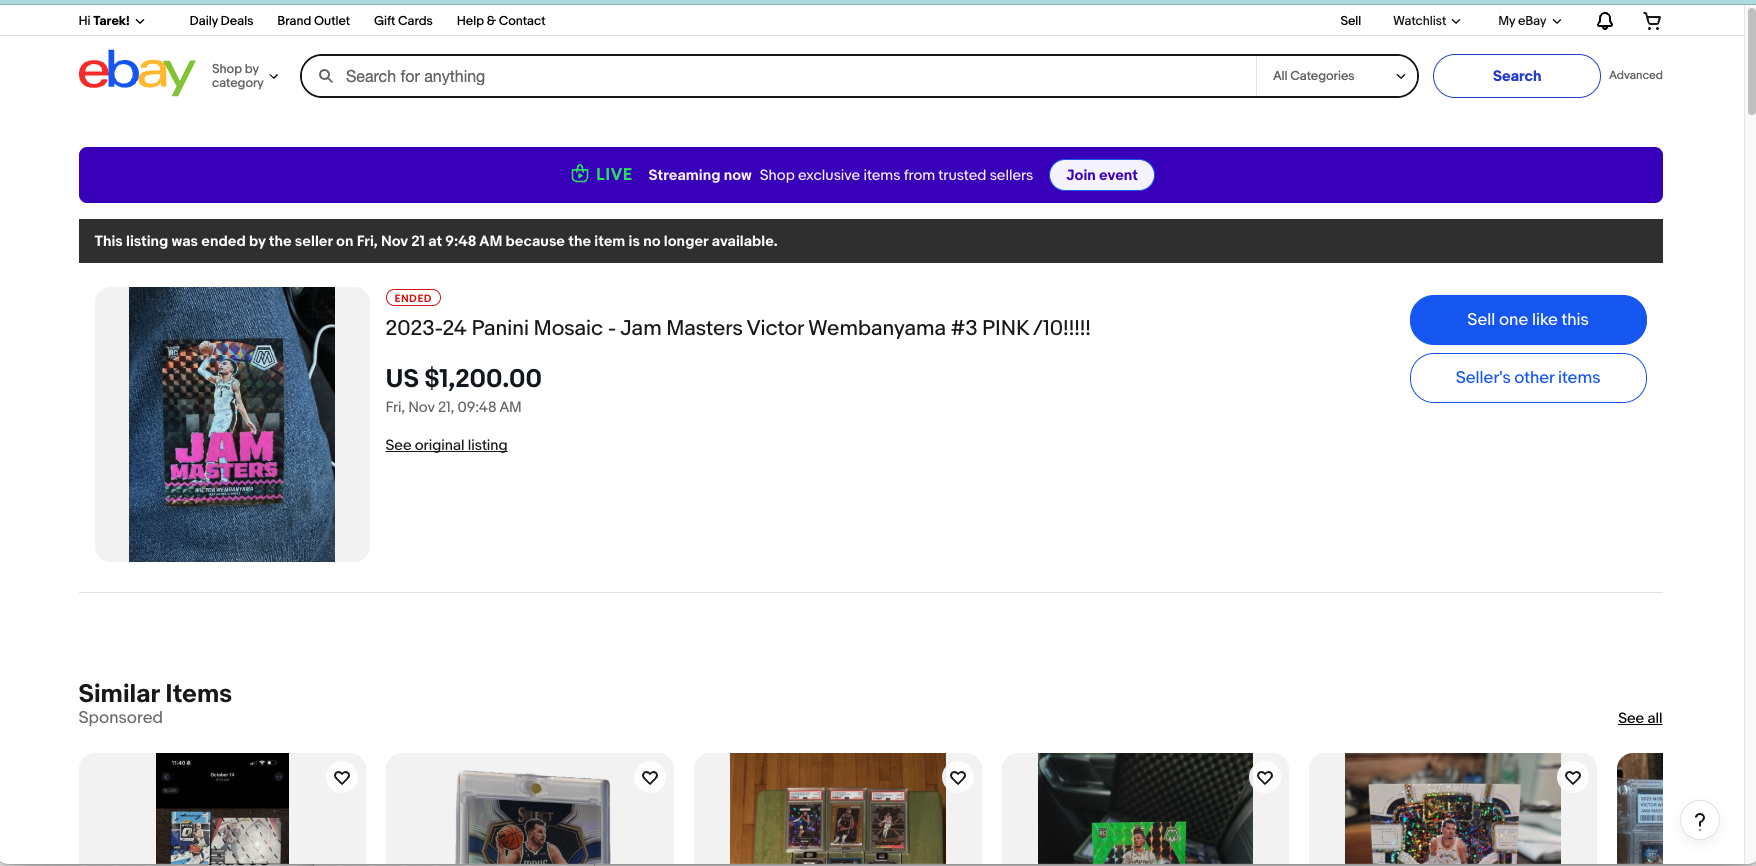The image size is (1756, 866).
Task: Click the blue Search button
Action: click(x=1516, y=76)
